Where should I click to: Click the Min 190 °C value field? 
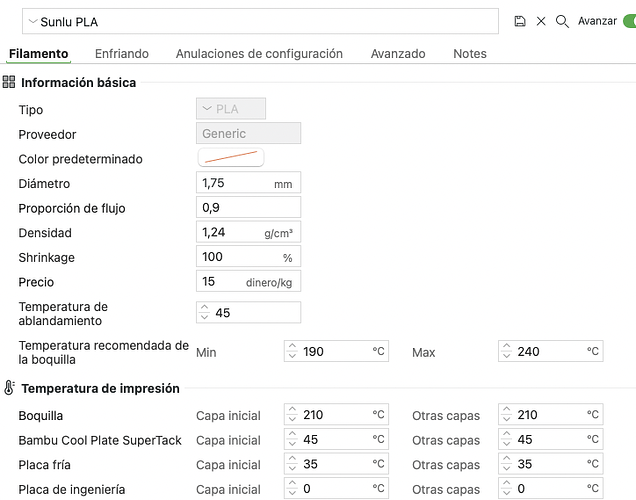coord(336,351)
